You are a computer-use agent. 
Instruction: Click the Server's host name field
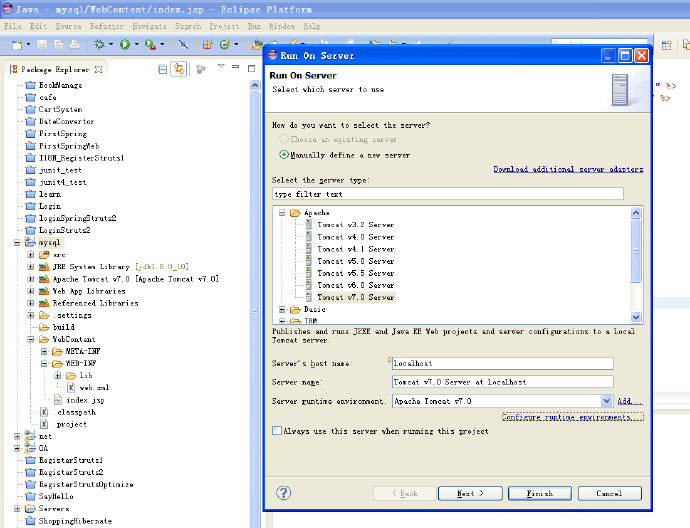[503, 363]
